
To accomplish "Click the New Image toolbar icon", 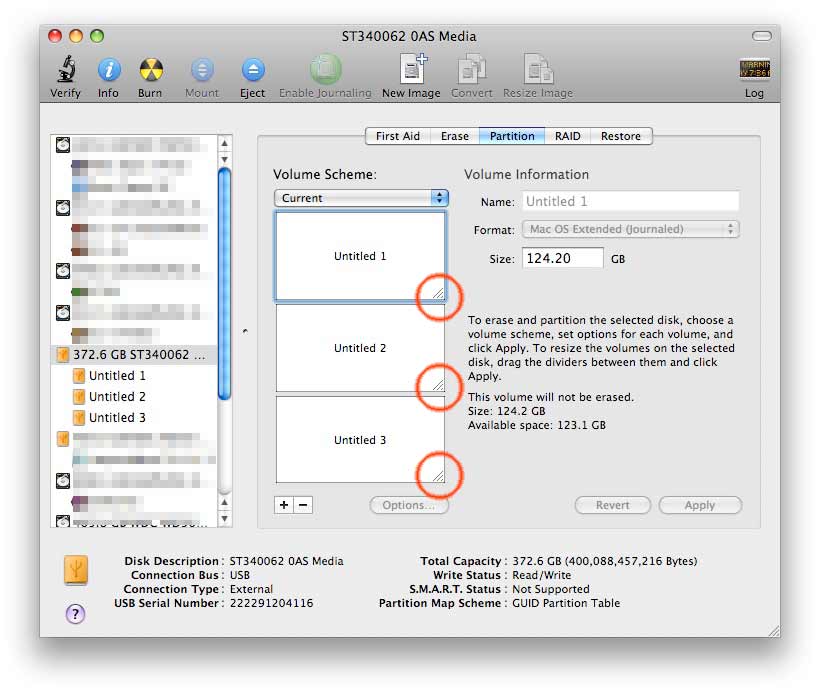I will click(413, 69).
